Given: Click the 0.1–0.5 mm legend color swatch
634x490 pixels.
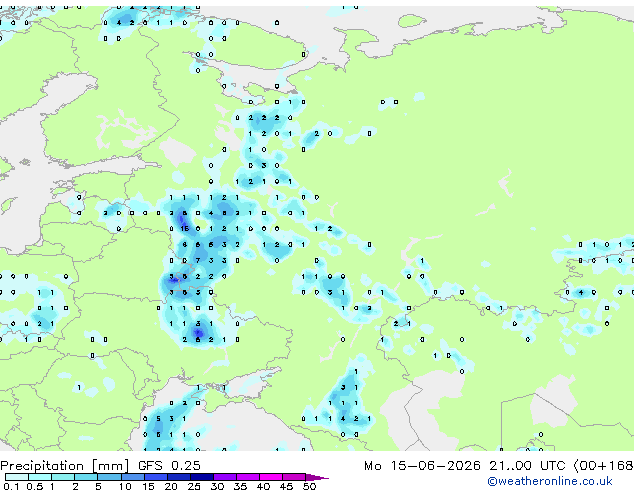Looking at the screenshot, I should [x=17, y=477].
